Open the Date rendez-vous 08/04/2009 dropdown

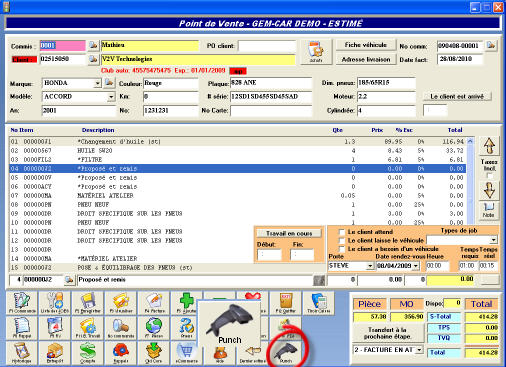tap(416, 266)
